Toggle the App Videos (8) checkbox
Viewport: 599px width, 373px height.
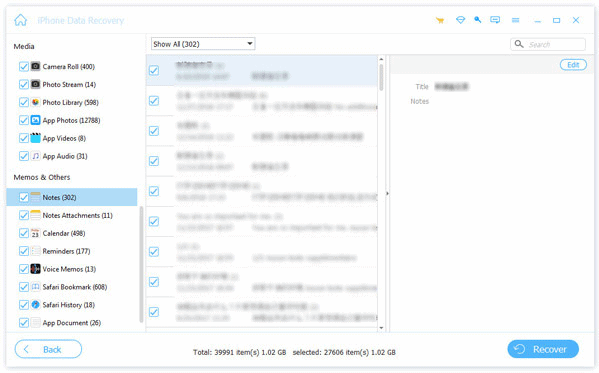(24, 138)
